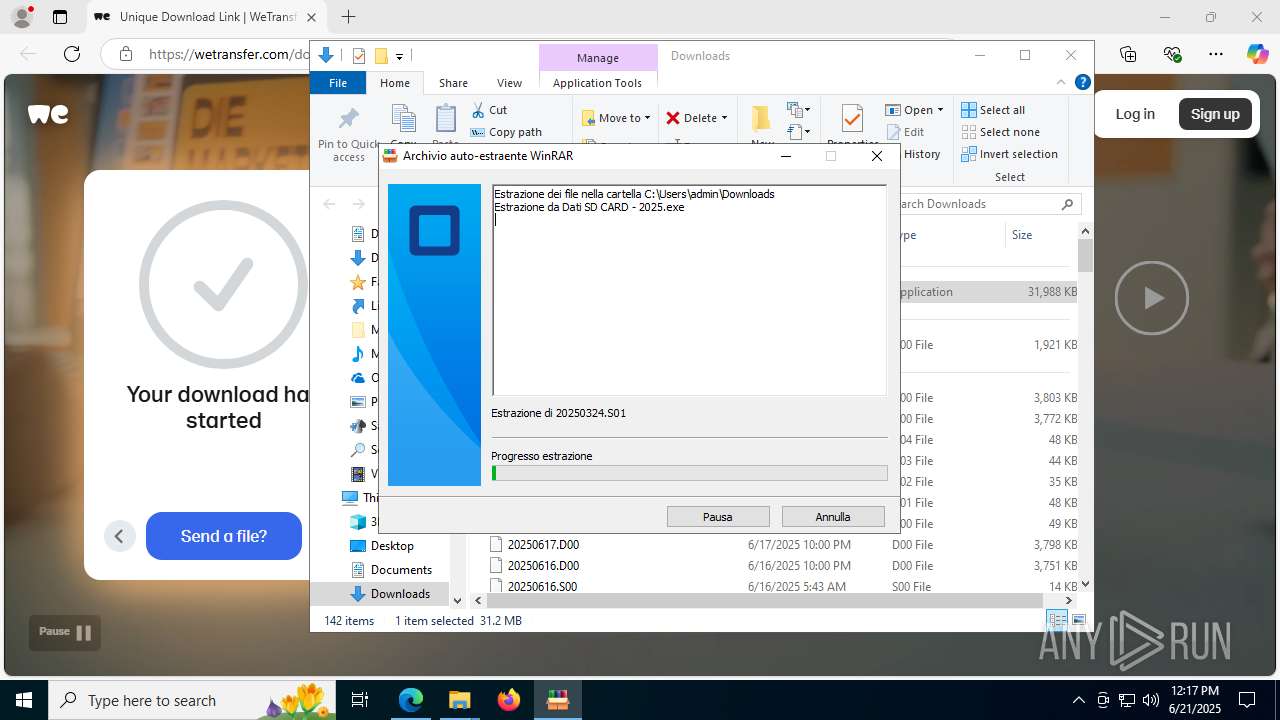1280x720 pixels.
Task: Open File Explorer from taskbar
Action: click(459, 700)
